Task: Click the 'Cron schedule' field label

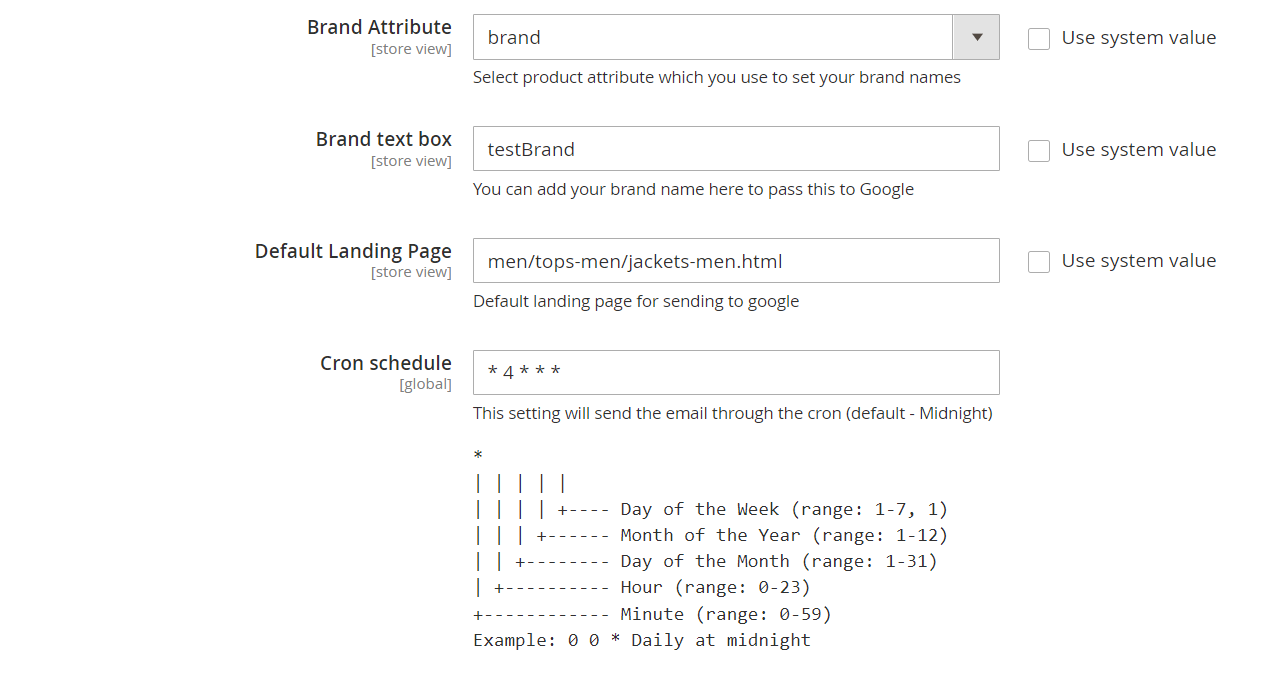Action: (x=385, y=363)
